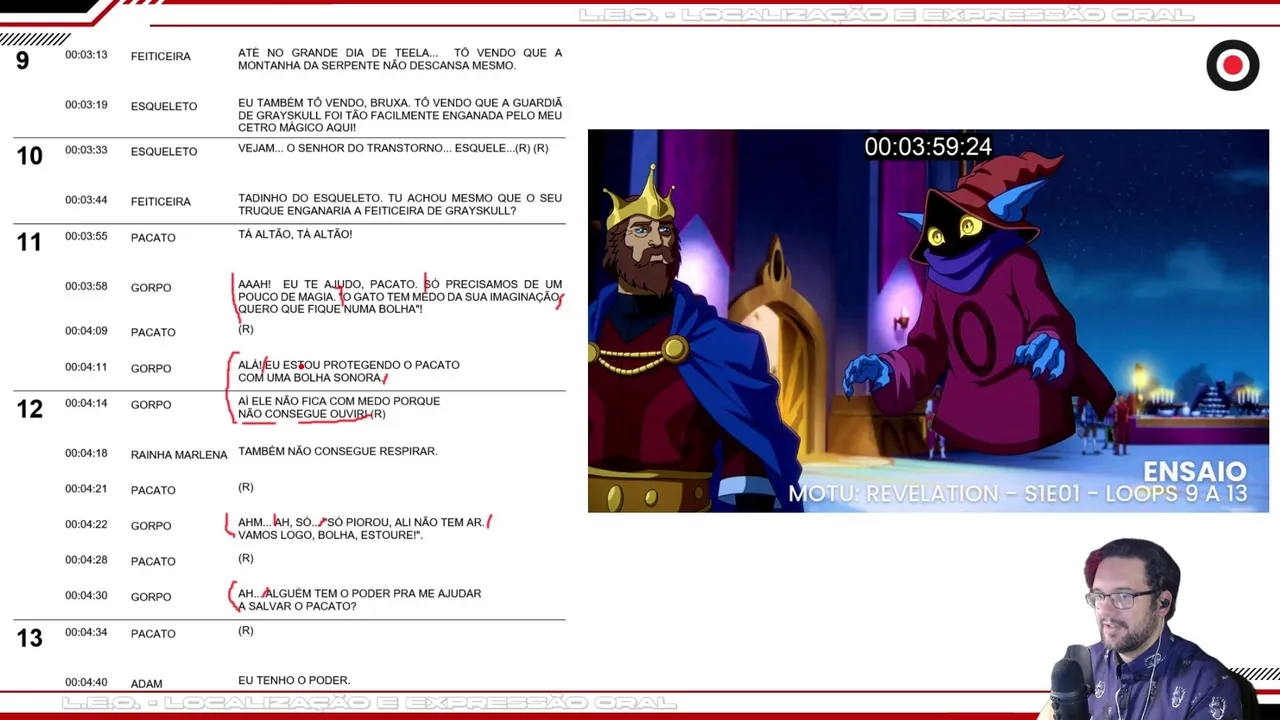Click character name RAINHA MARLENA
The height and width of the screenshot is (720, 1280).
tap(179, 455)
